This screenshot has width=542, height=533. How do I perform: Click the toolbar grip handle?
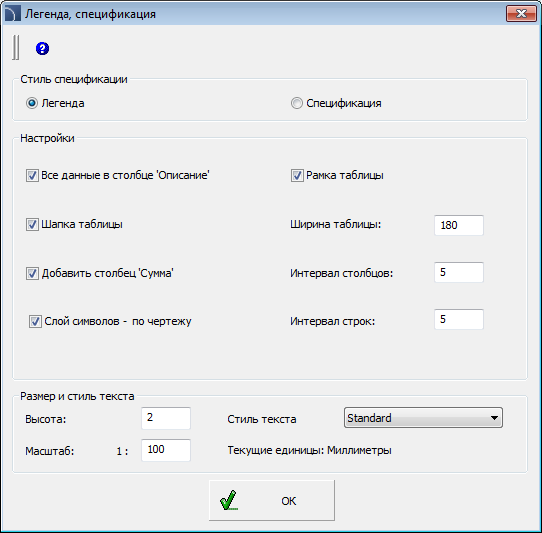(x=16, y=47)
